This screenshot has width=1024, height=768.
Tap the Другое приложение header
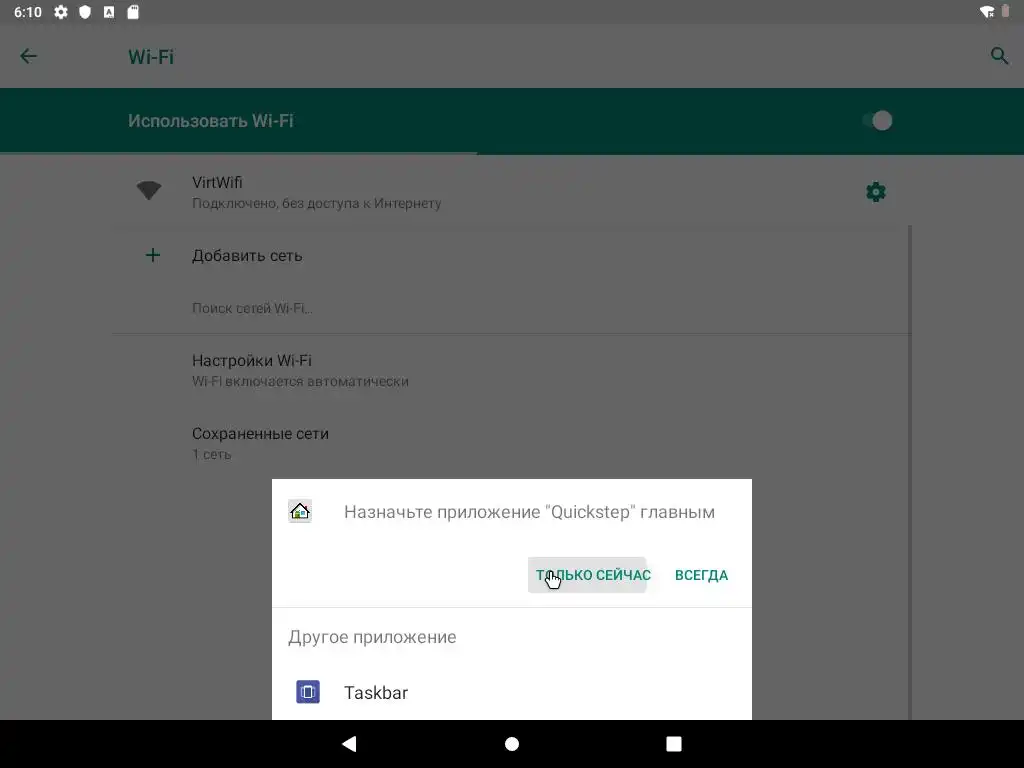point(372,637)
